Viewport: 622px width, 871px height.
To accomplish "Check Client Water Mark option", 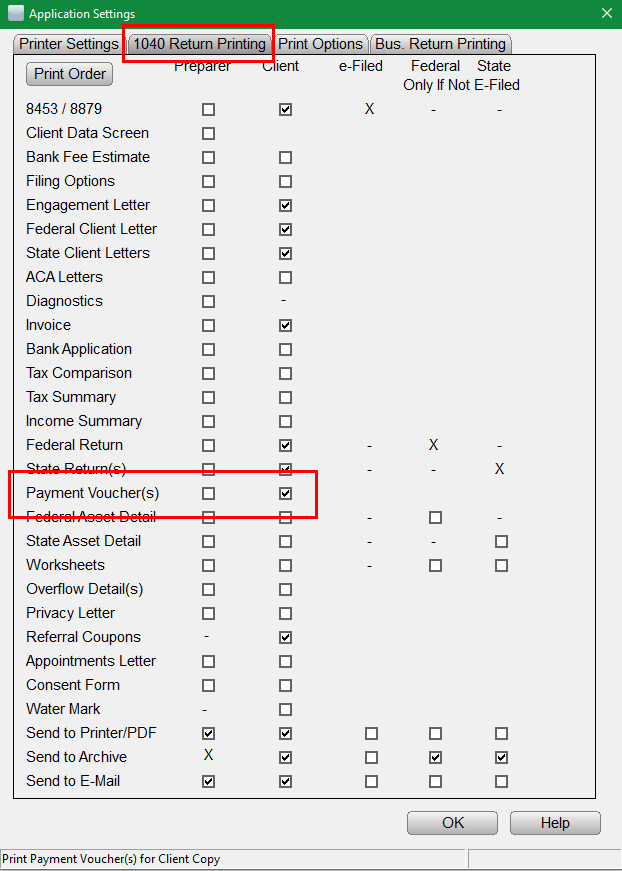I will (x=286, y=709).
